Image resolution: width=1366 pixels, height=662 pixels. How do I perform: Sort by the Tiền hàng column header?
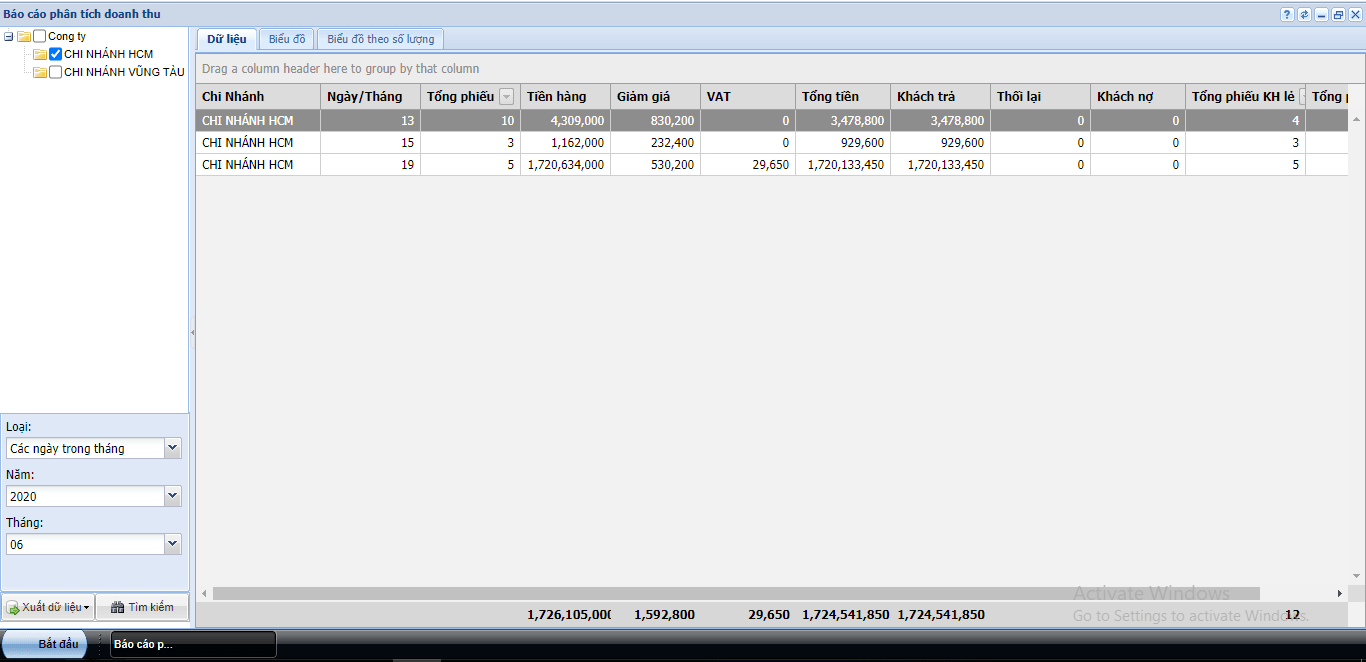click(x=565, y=97)
